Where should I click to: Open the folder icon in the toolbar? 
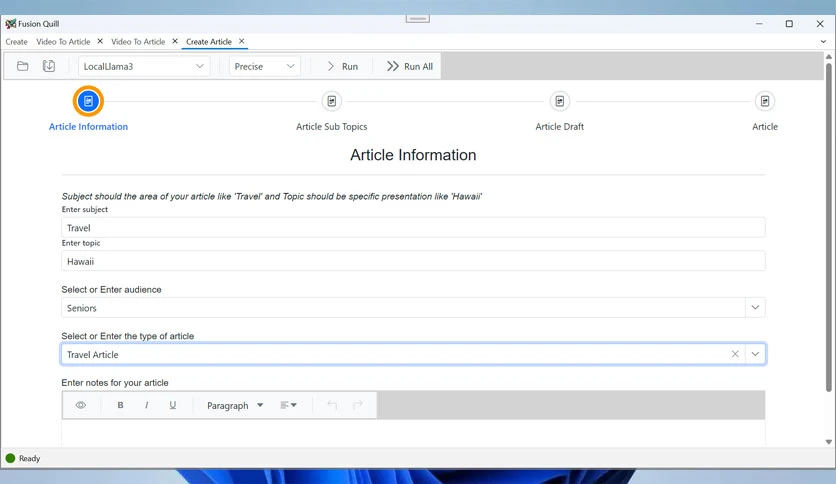[x=22, y=66]
